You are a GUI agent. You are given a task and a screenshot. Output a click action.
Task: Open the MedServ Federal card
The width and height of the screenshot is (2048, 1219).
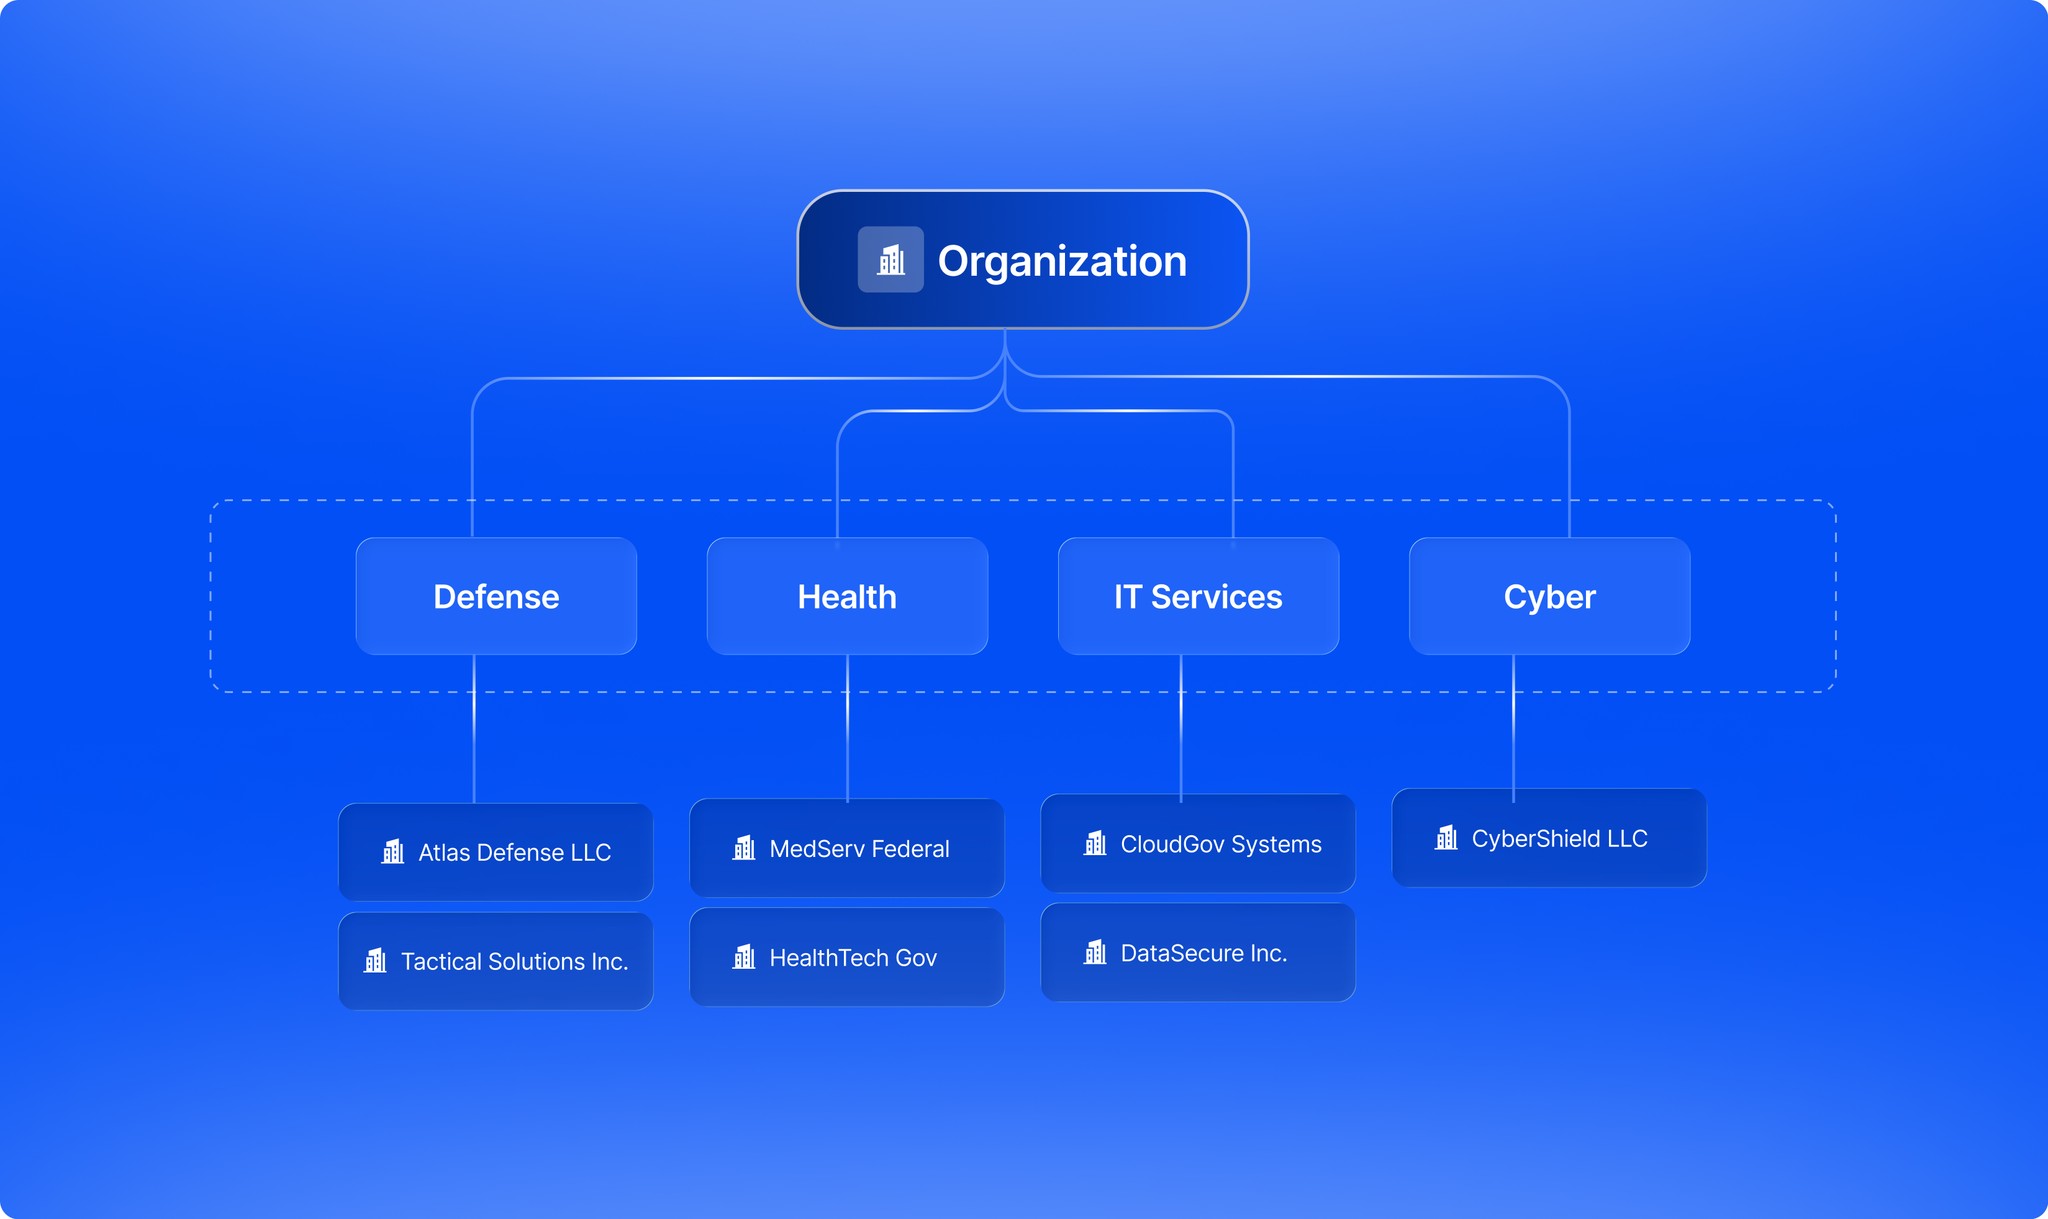(858, 849)
